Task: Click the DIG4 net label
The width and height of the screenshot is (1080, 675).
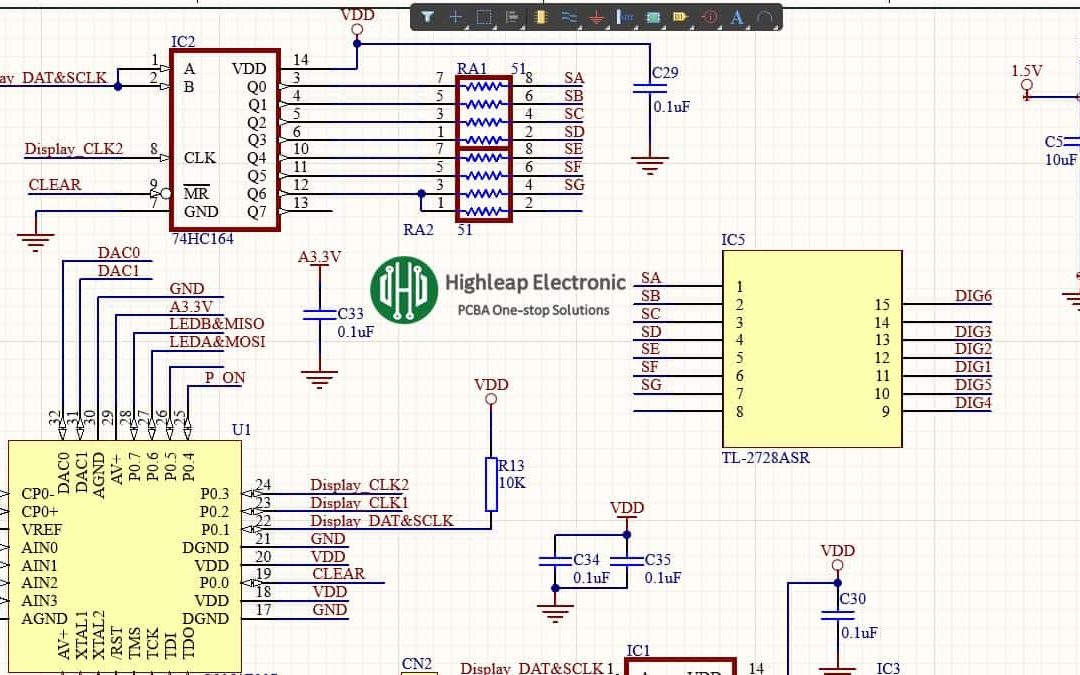Action: 973,403
